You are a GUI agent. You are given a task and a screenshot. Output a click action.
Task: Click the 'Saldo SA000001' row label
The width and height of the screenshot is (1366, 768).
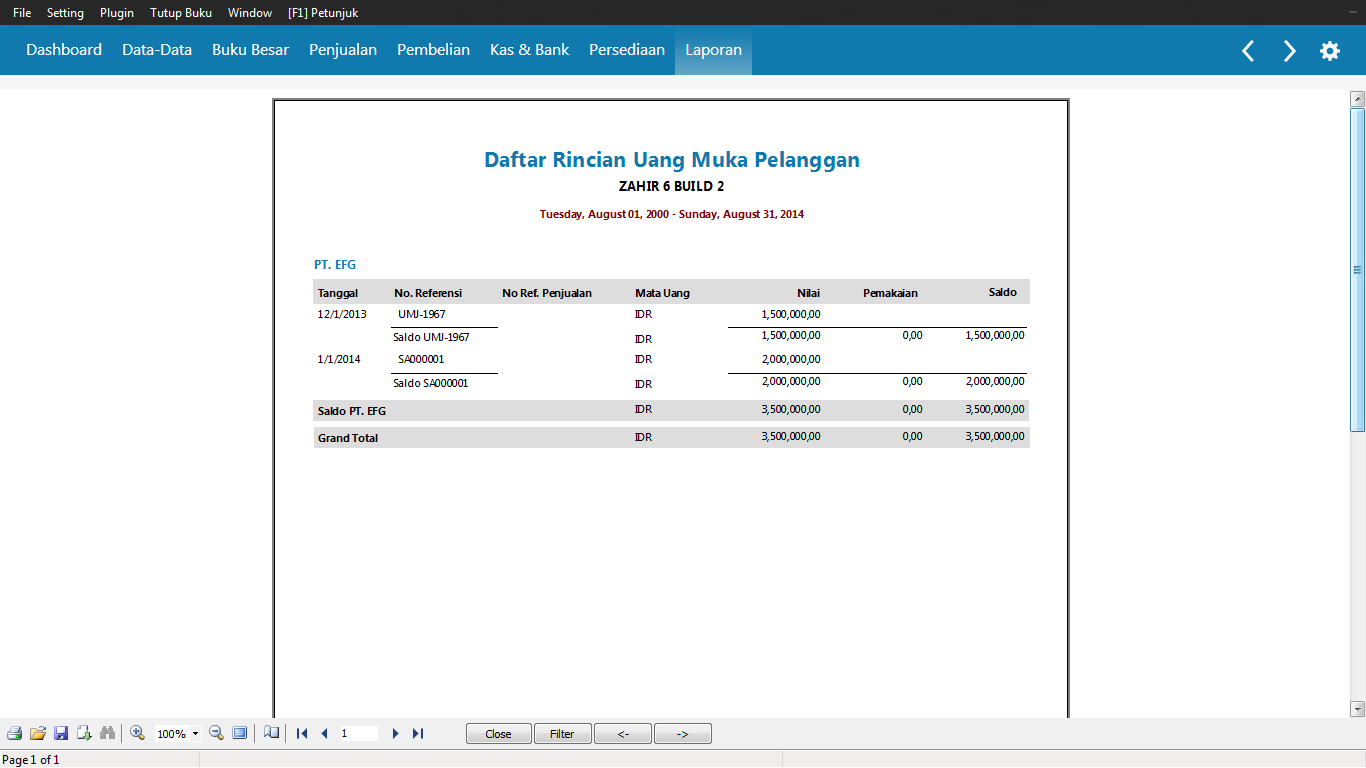point(431,383)
